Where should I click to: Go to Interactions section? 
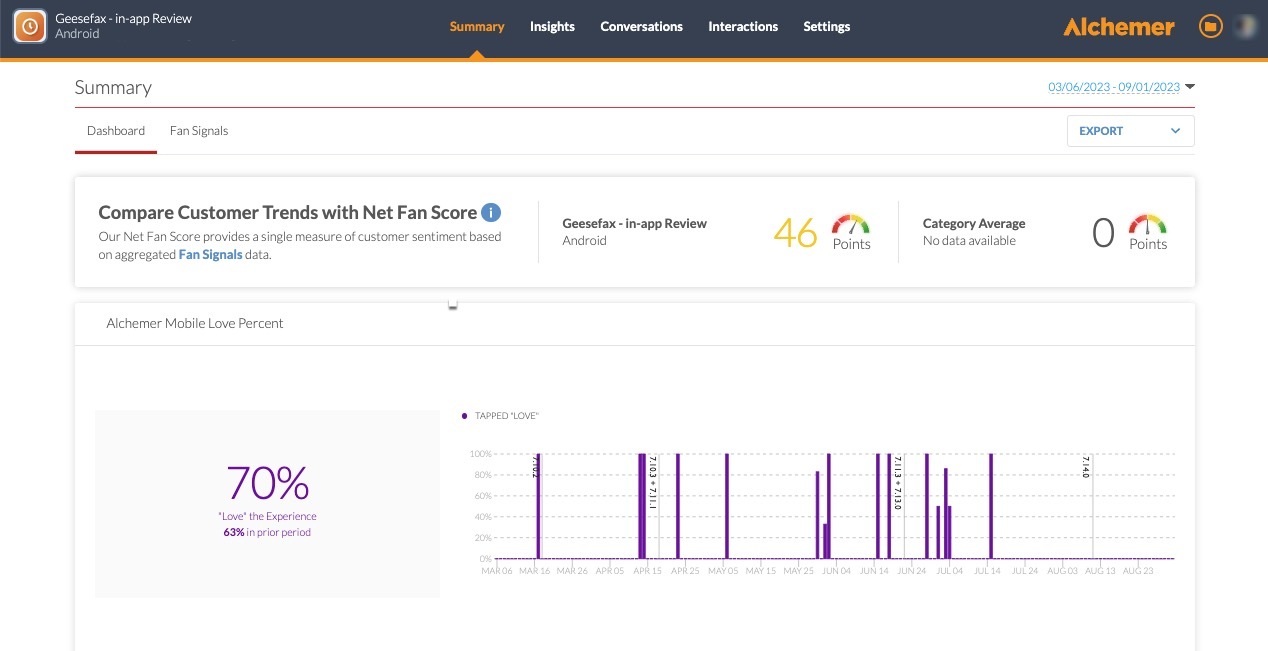743,27
